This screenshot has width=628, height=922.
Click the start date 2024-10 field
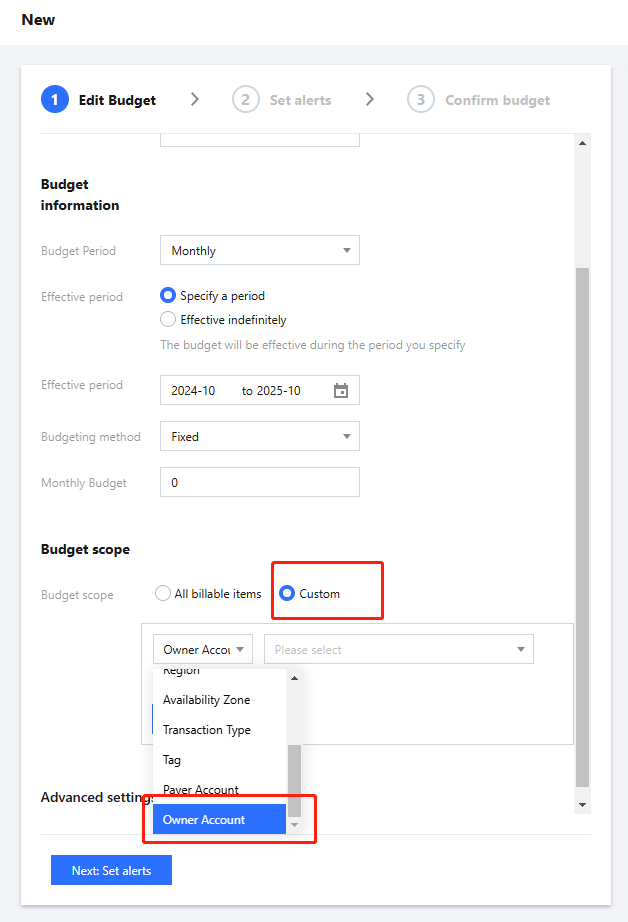(x=194, y=391)
